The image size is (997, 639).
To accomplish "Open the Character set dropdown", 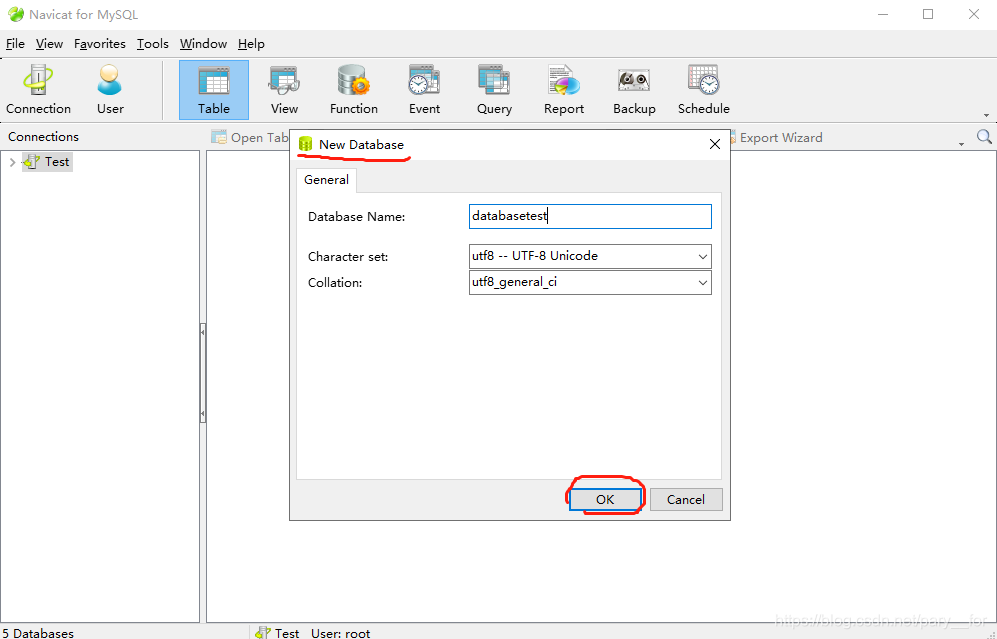I will [590, 256].
